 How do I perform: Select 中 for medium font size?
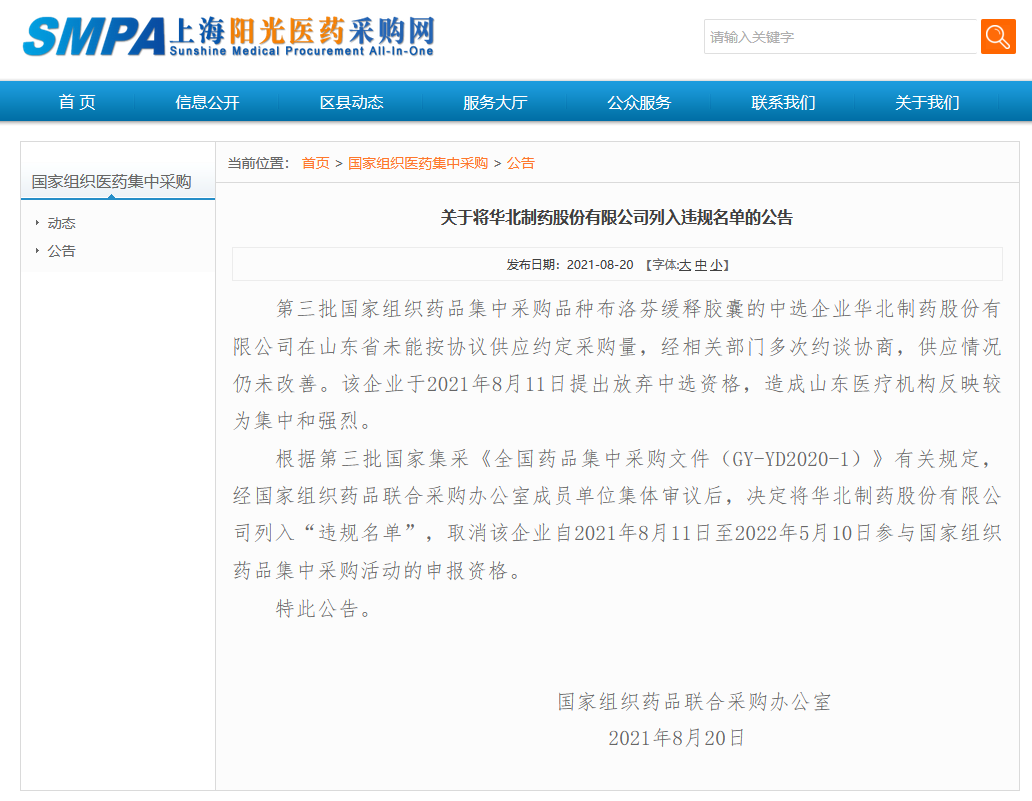point(699,264)
